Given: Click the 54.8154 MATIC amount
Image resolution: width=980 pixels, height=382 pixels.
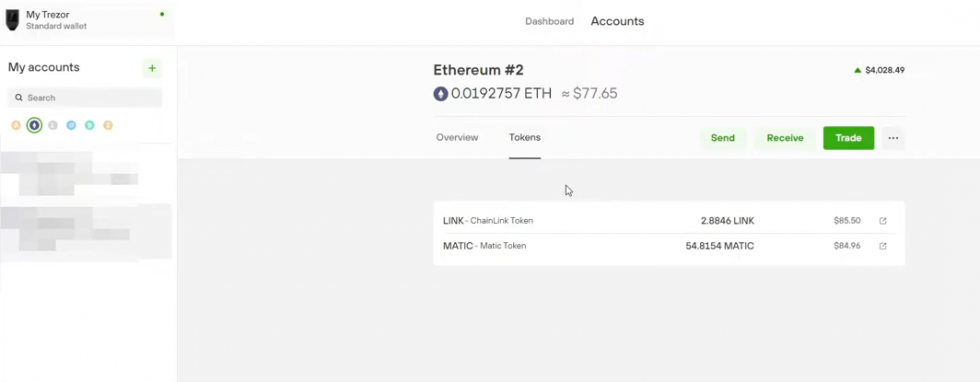Looking at the screenshot, I should point(720,246).
